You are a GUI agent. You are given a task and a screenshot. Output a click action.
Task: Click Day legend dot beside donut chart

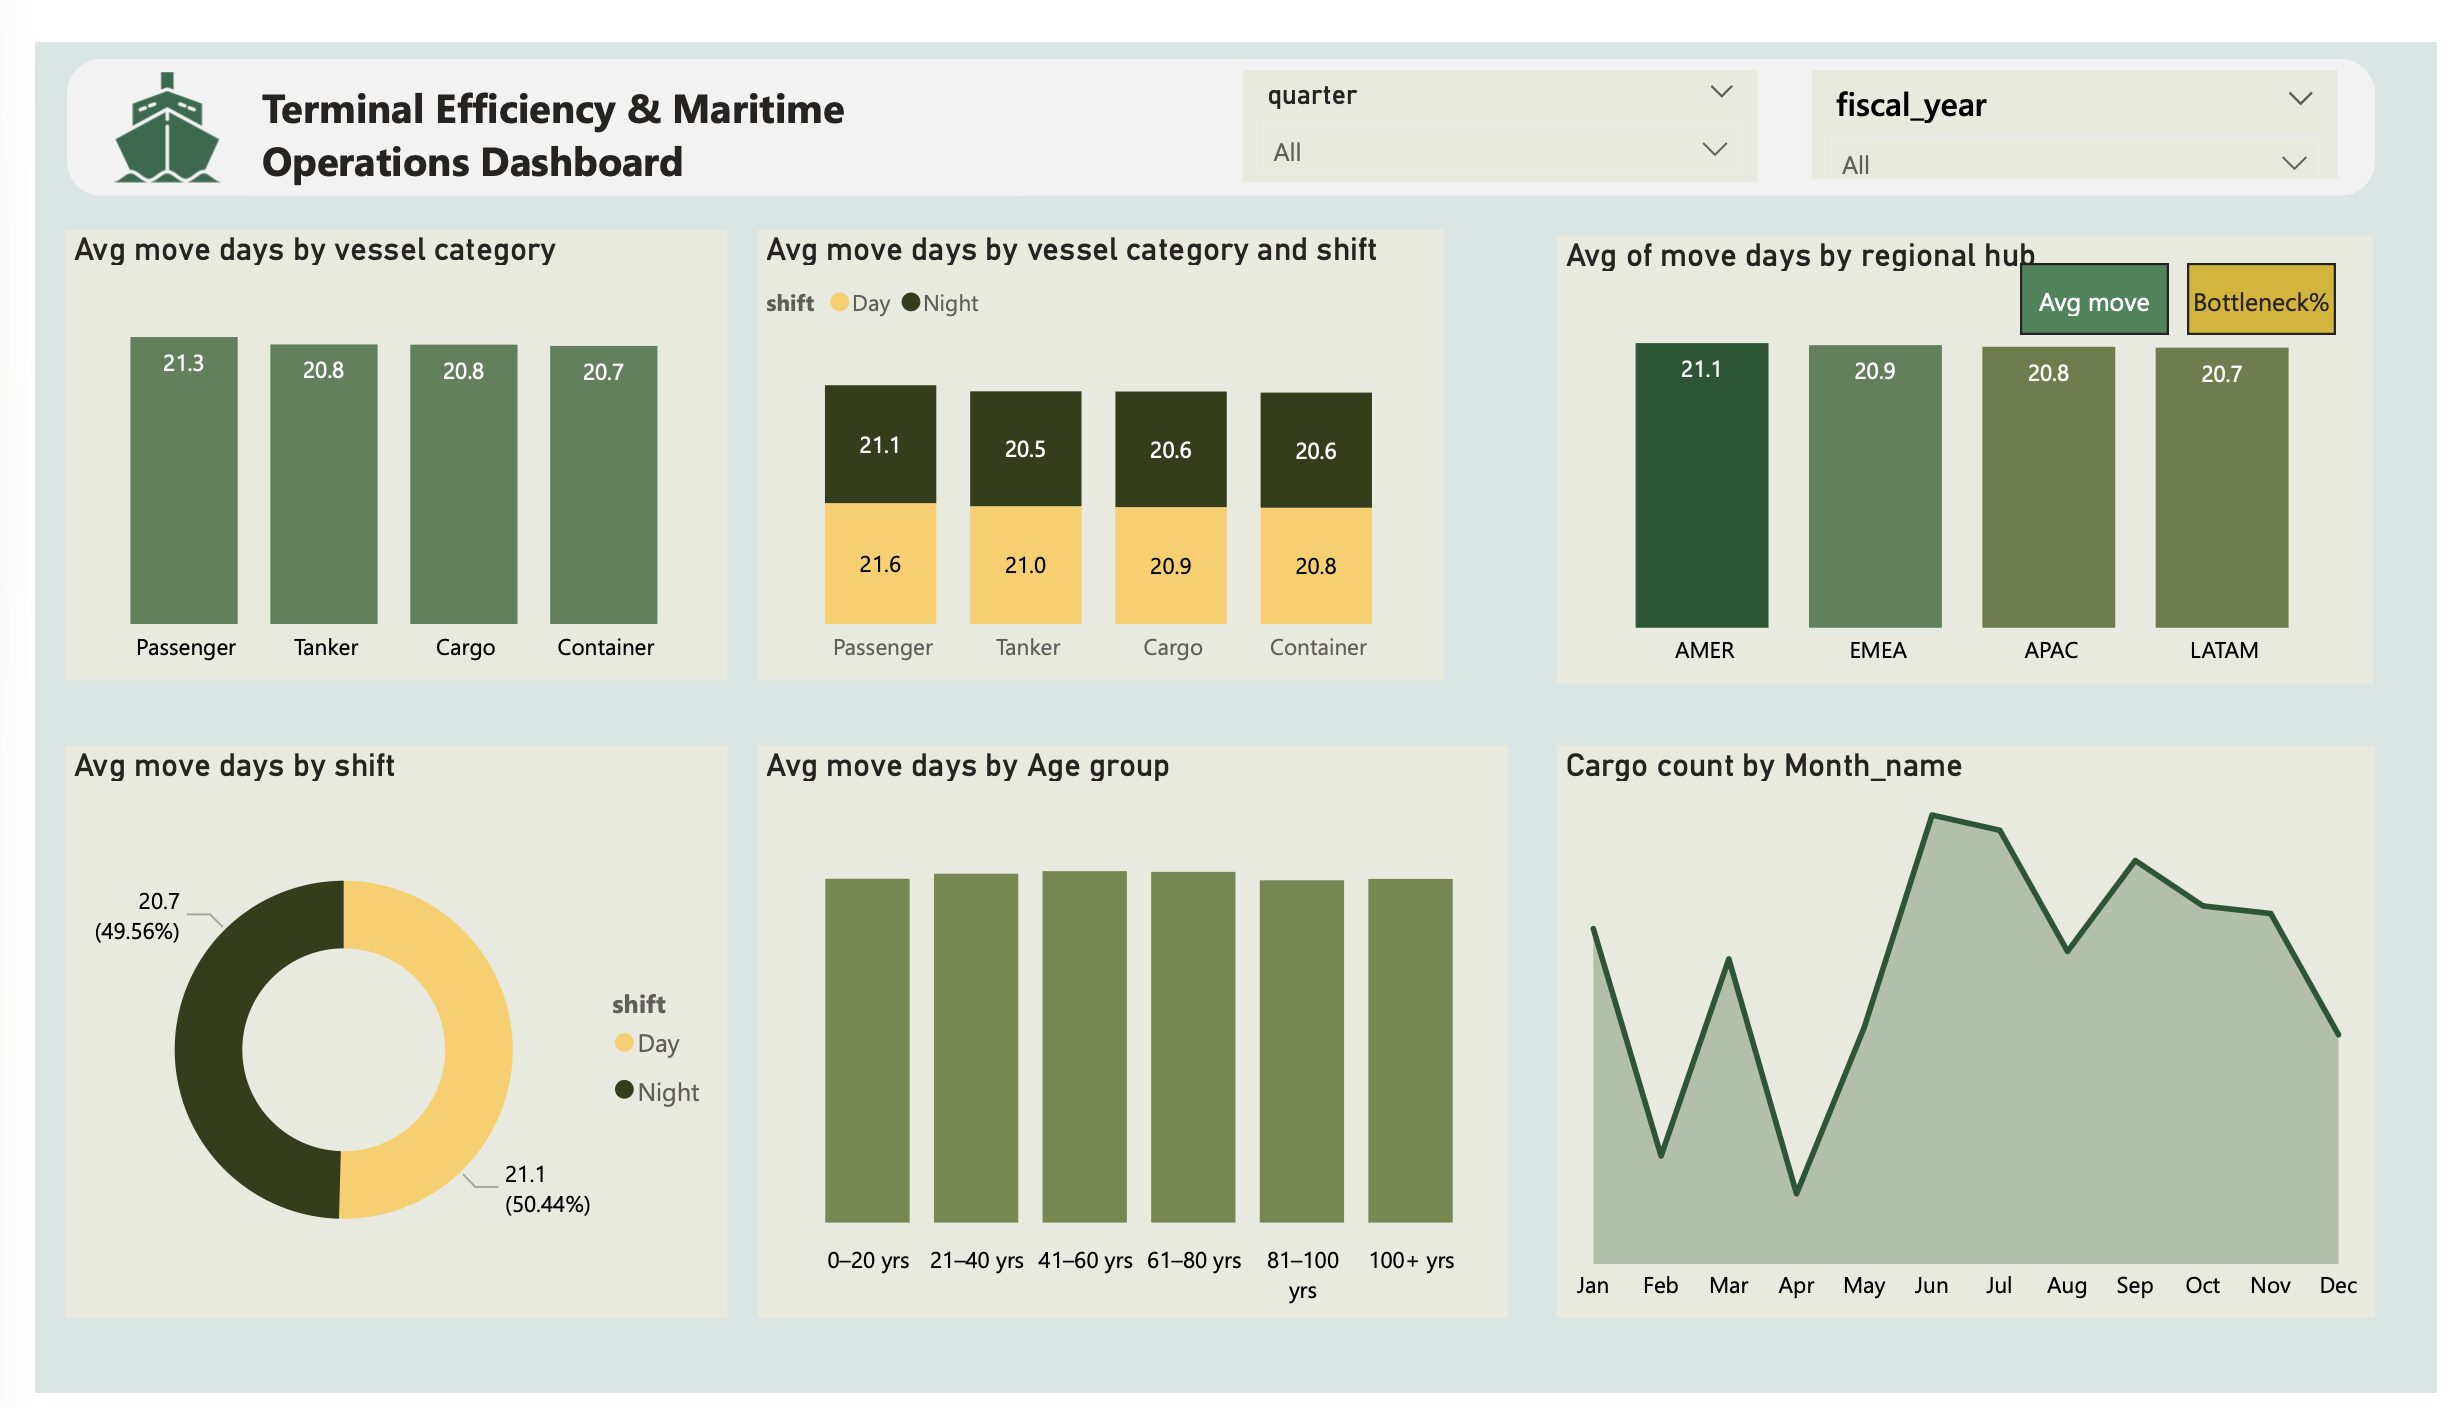pyautogui.click(x=624, y=1042)
